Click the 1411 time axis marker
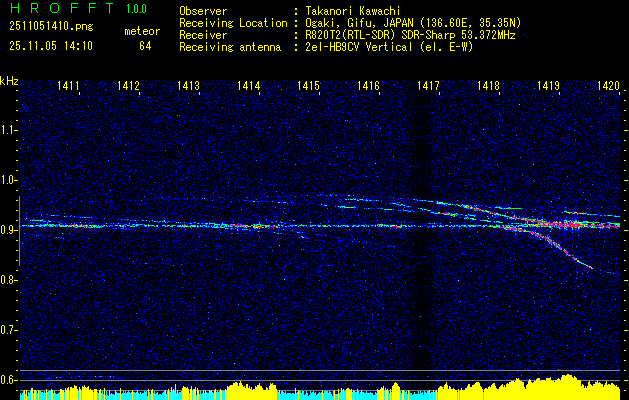The height and width of the screenshot is (400, 629). [68, 86]
